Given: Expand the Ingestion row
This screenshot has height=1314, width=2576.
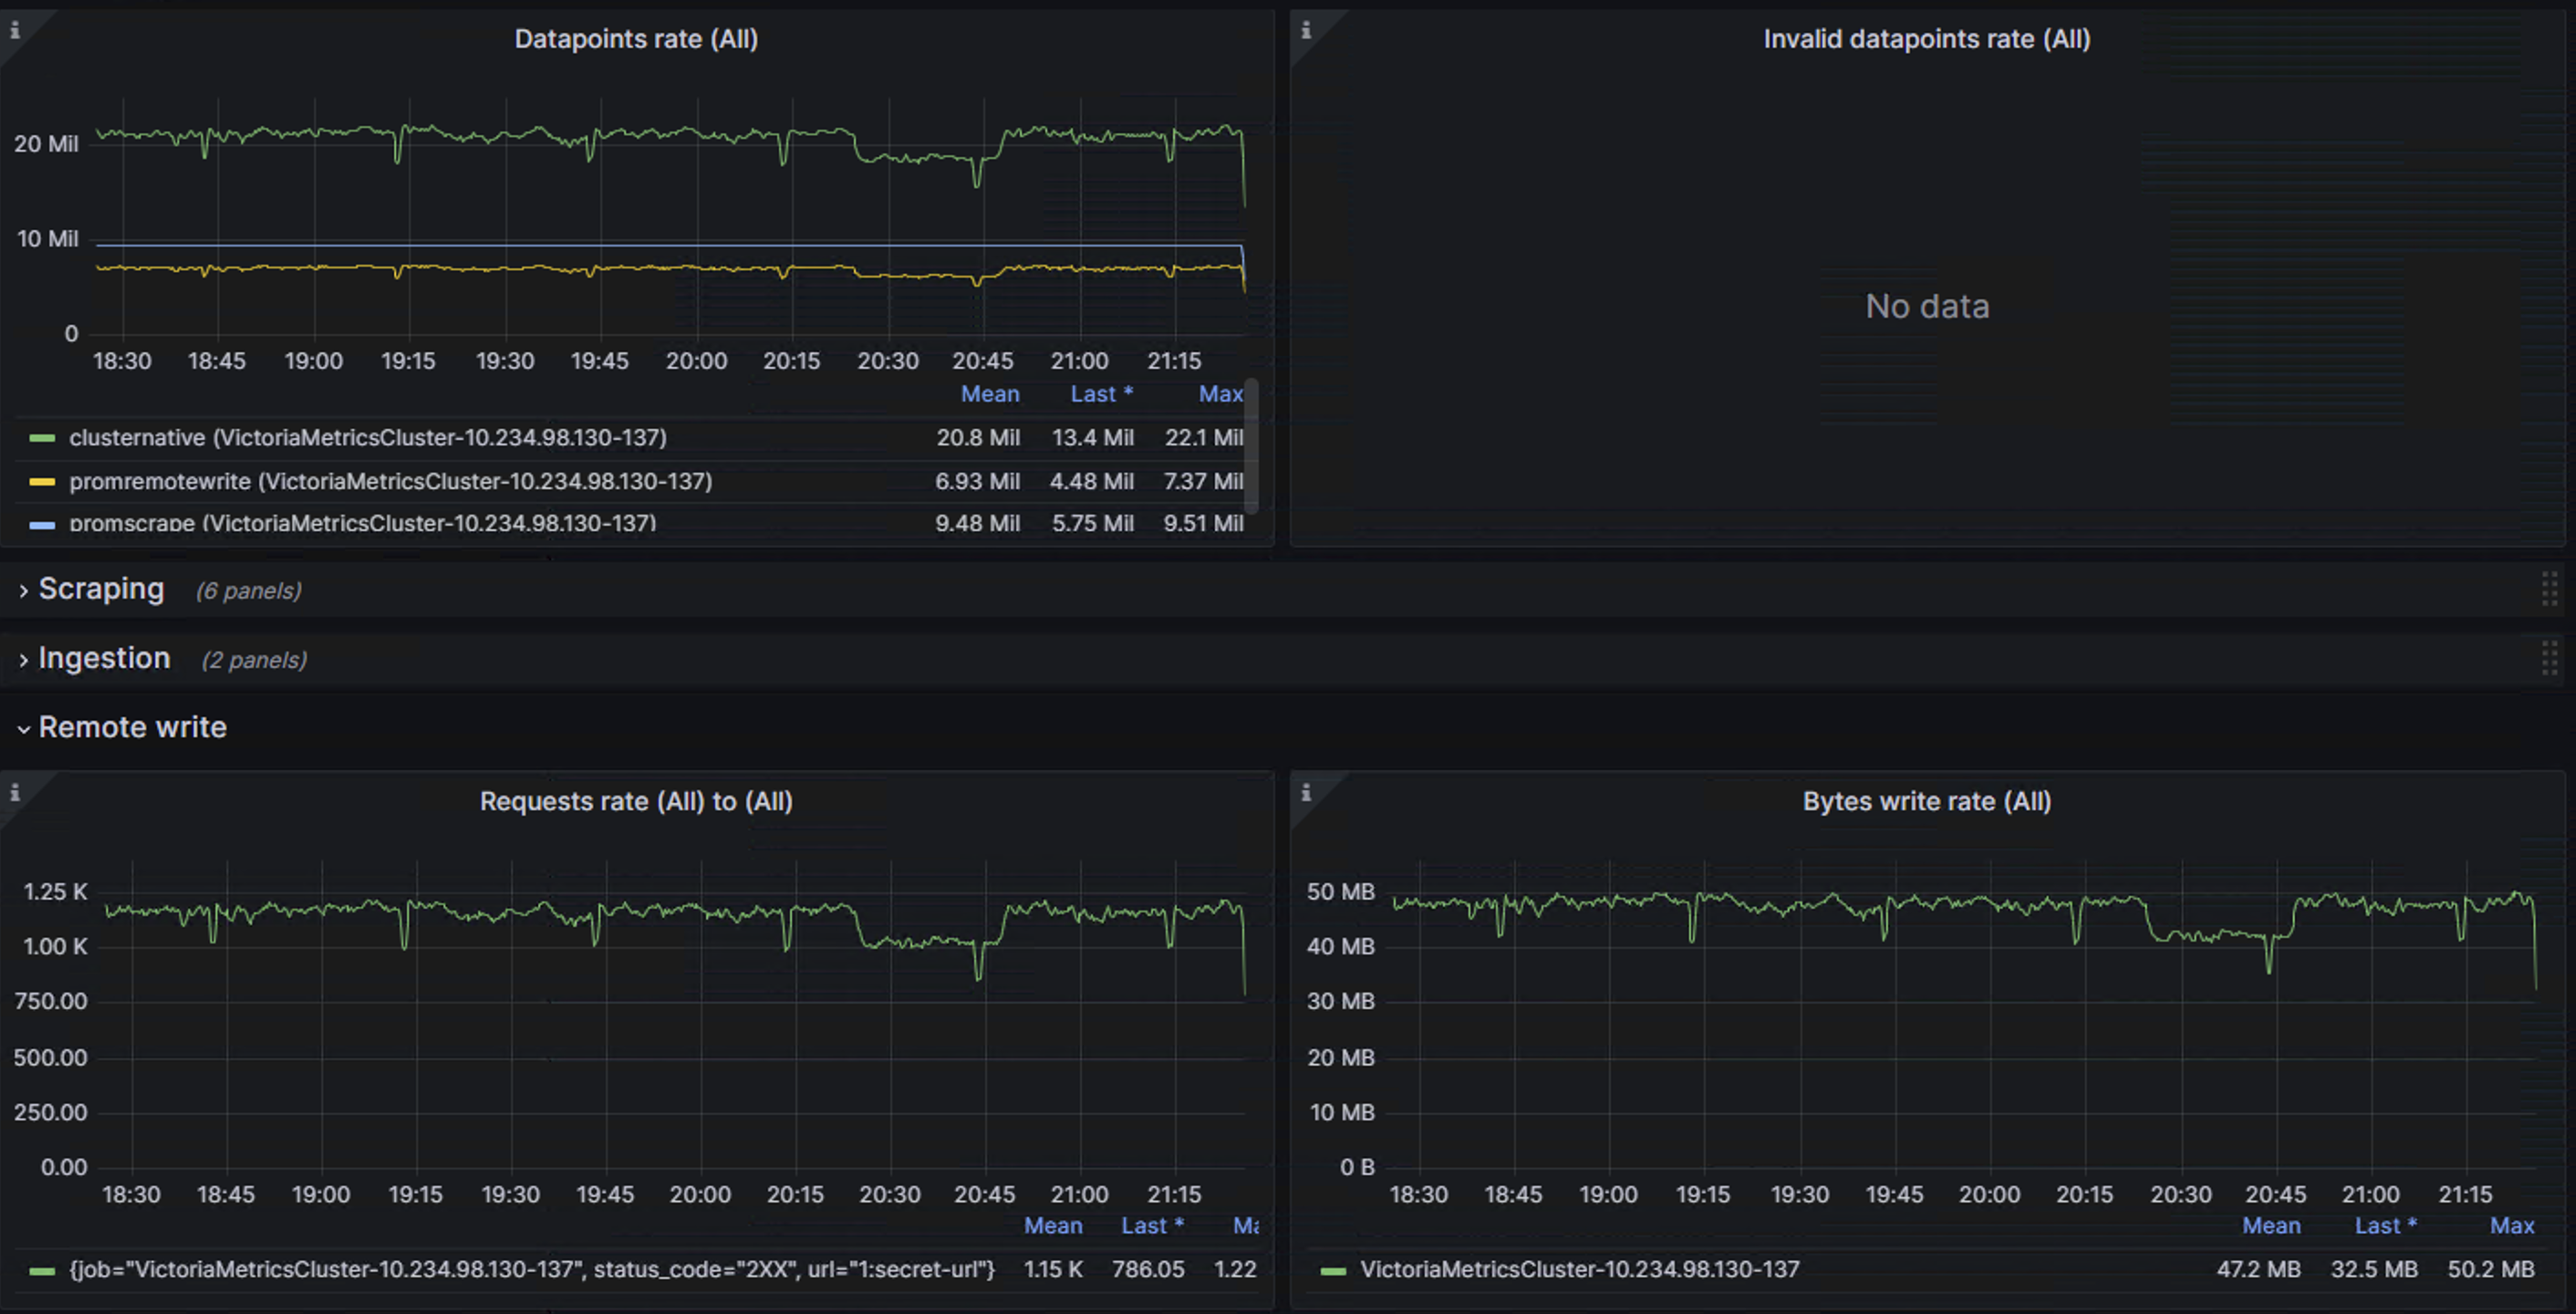Looking at the screenshot, I should (x=104, y=658).
